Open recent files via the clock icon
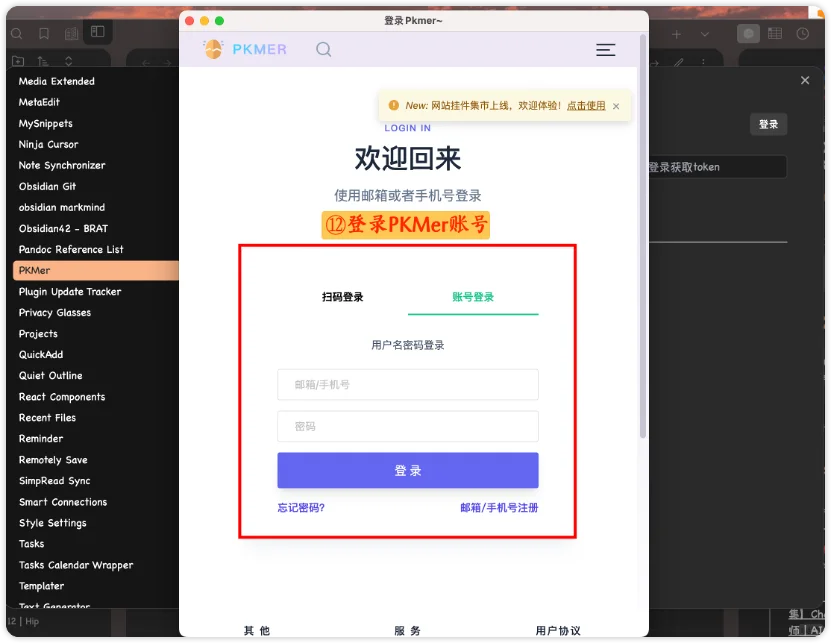Image resolution: width=832 pixels, height=644 pixels. pyautogui.click(x=804, y=35)
